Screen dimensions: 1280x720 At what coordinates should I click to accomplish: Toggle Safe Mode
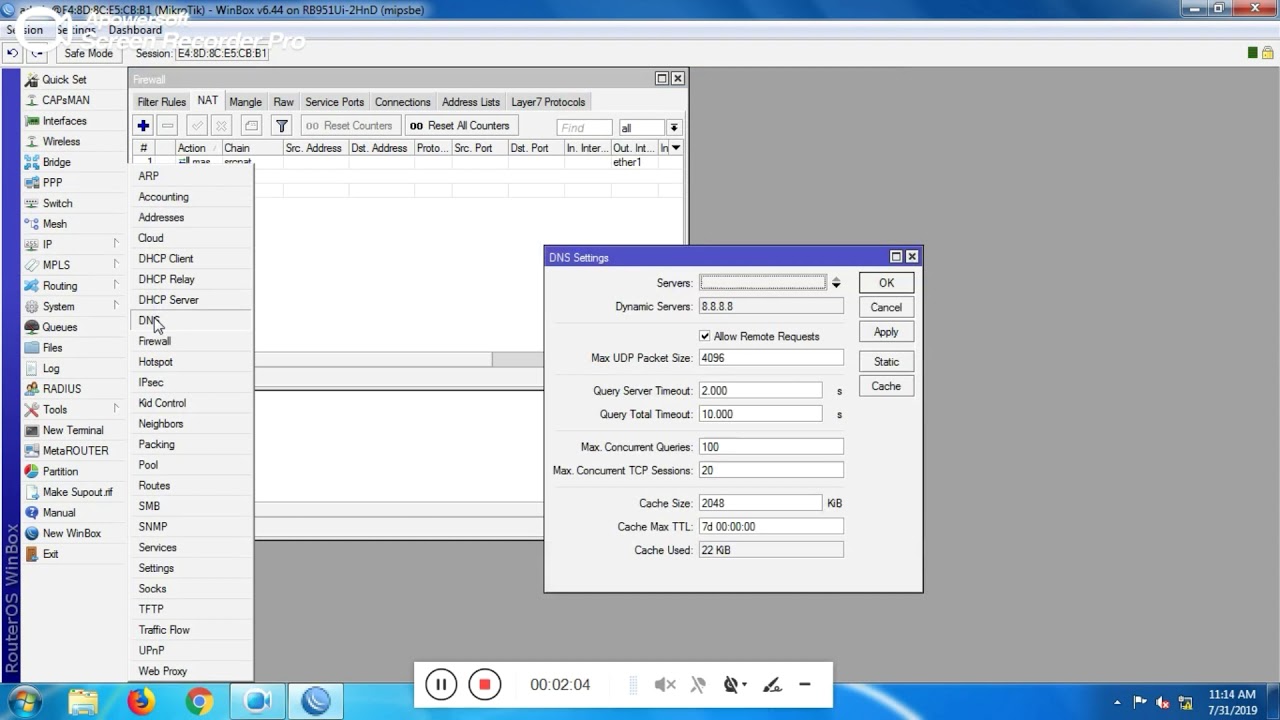click(88, 53)
